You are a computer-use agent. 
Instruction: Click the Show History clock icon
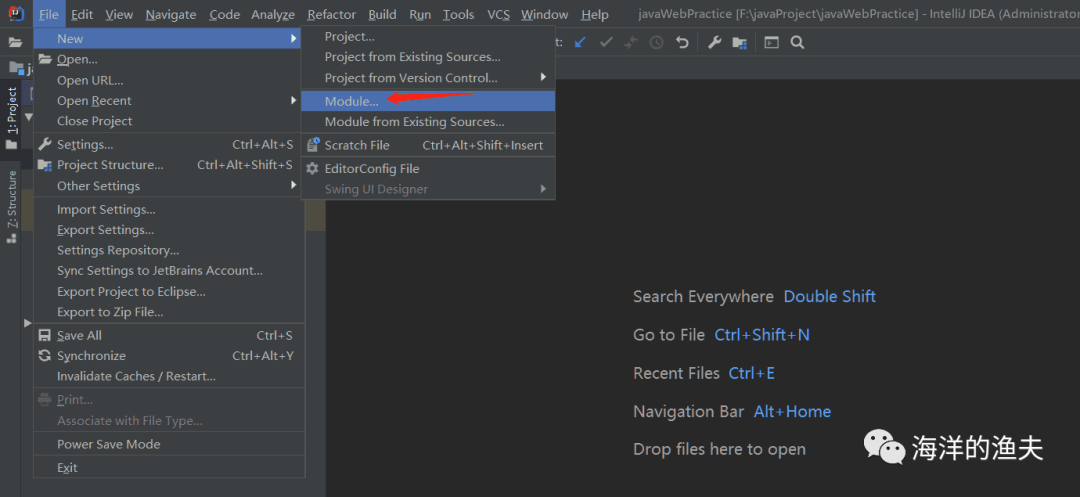pyautogui.click(x=656, y=43)
